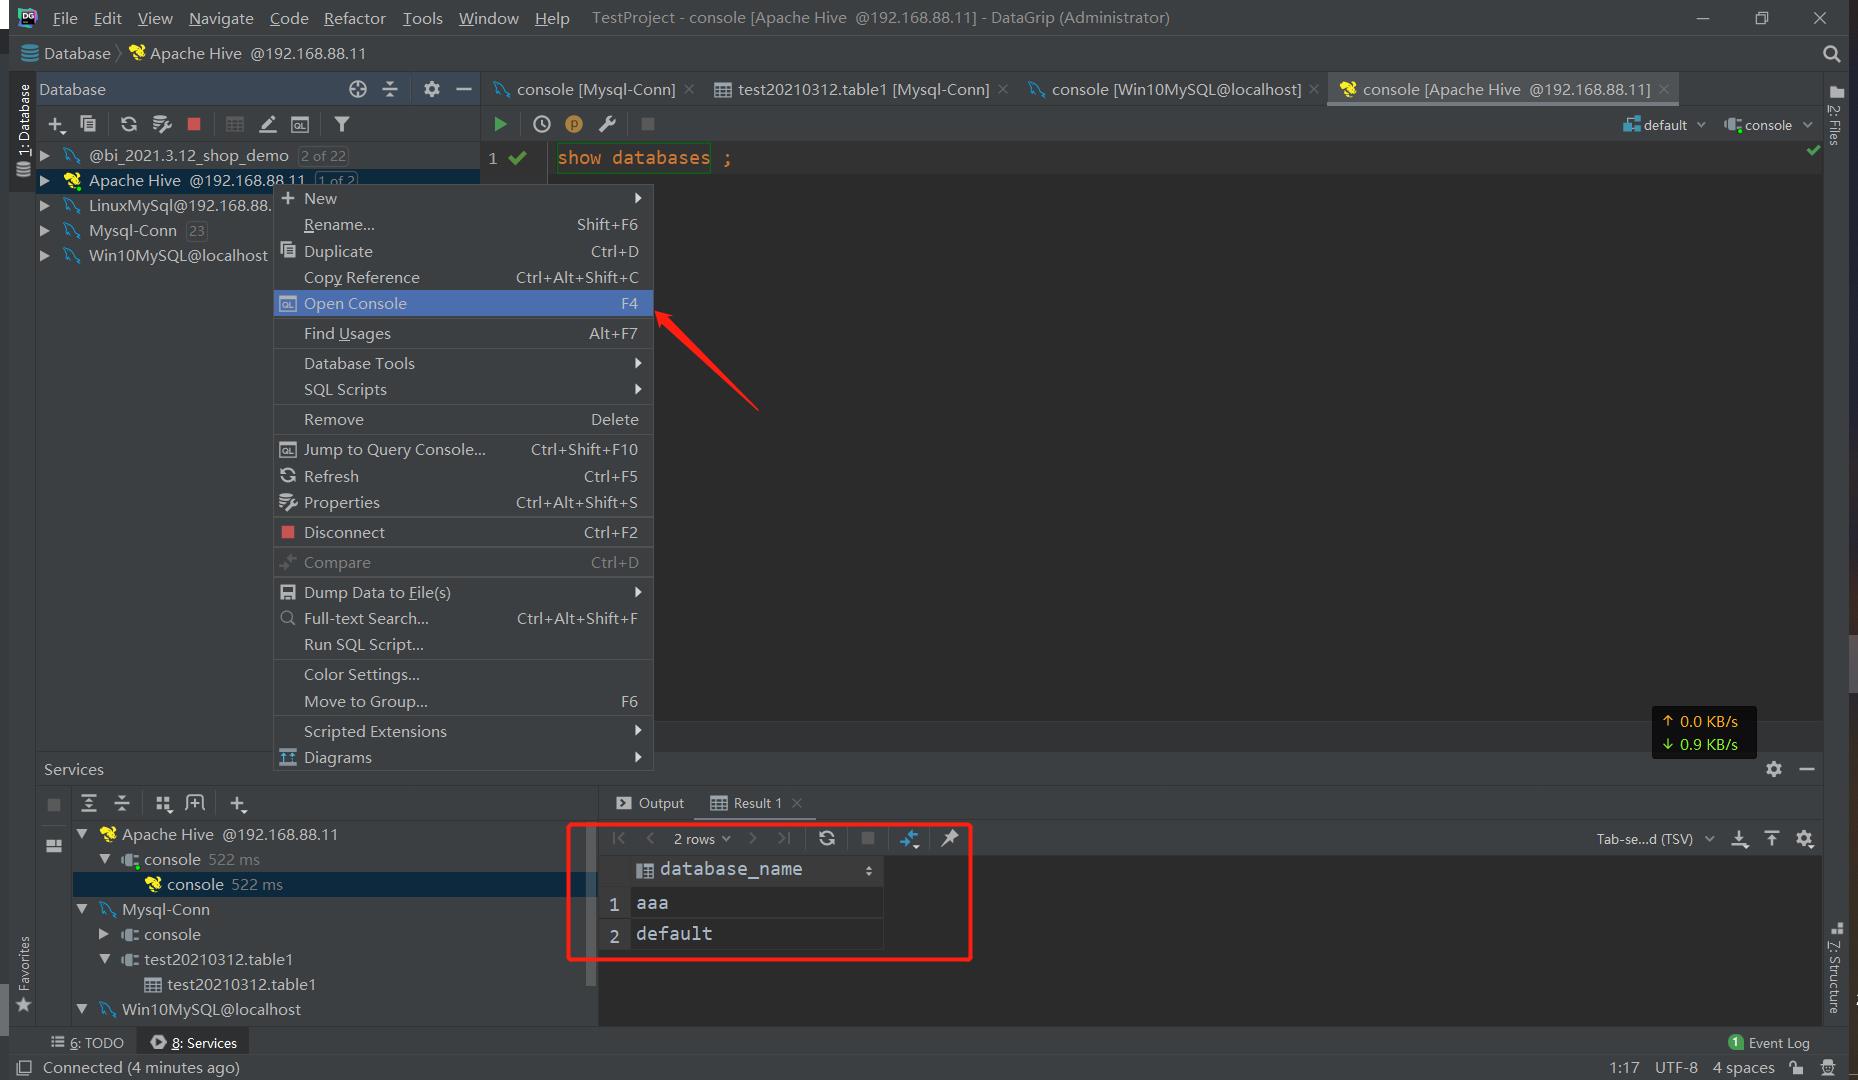Toggle the 6: TODO tool window

coord(87,1042)
